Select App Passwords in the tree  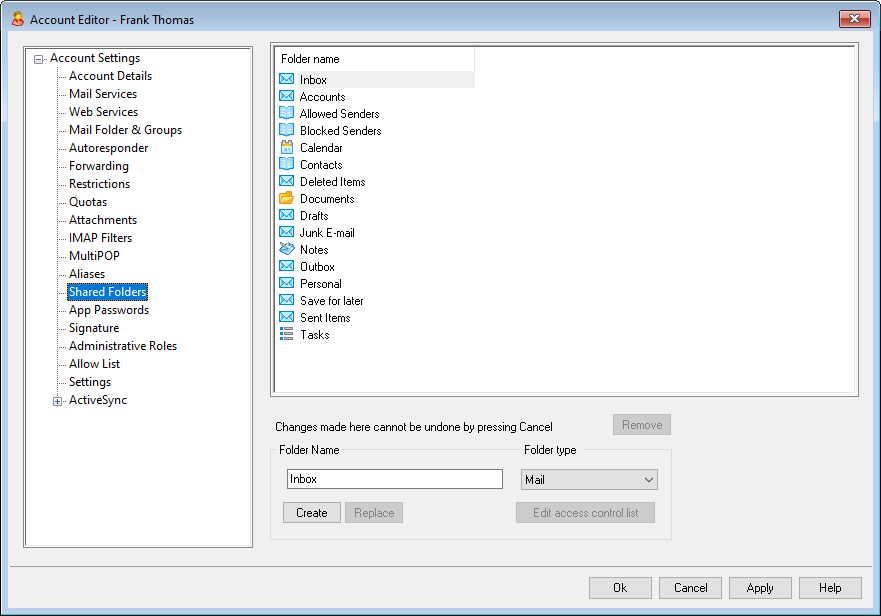tap(108, 310)
